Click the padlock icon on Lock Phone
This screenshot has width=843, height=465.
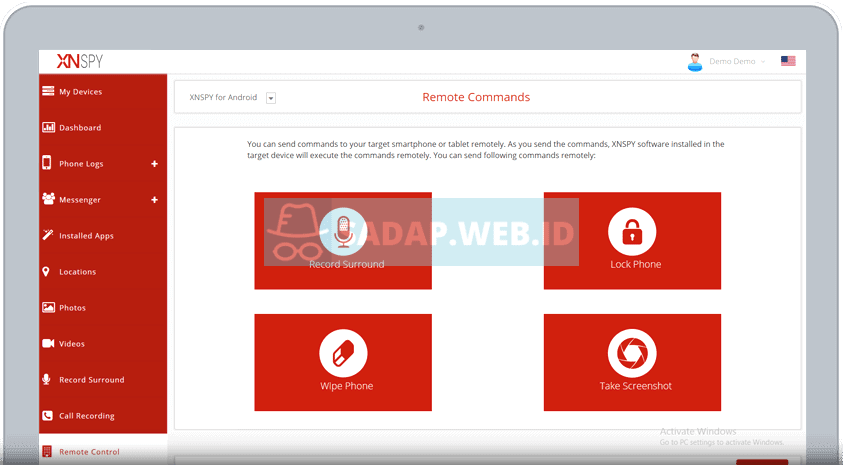coord(632,232)
